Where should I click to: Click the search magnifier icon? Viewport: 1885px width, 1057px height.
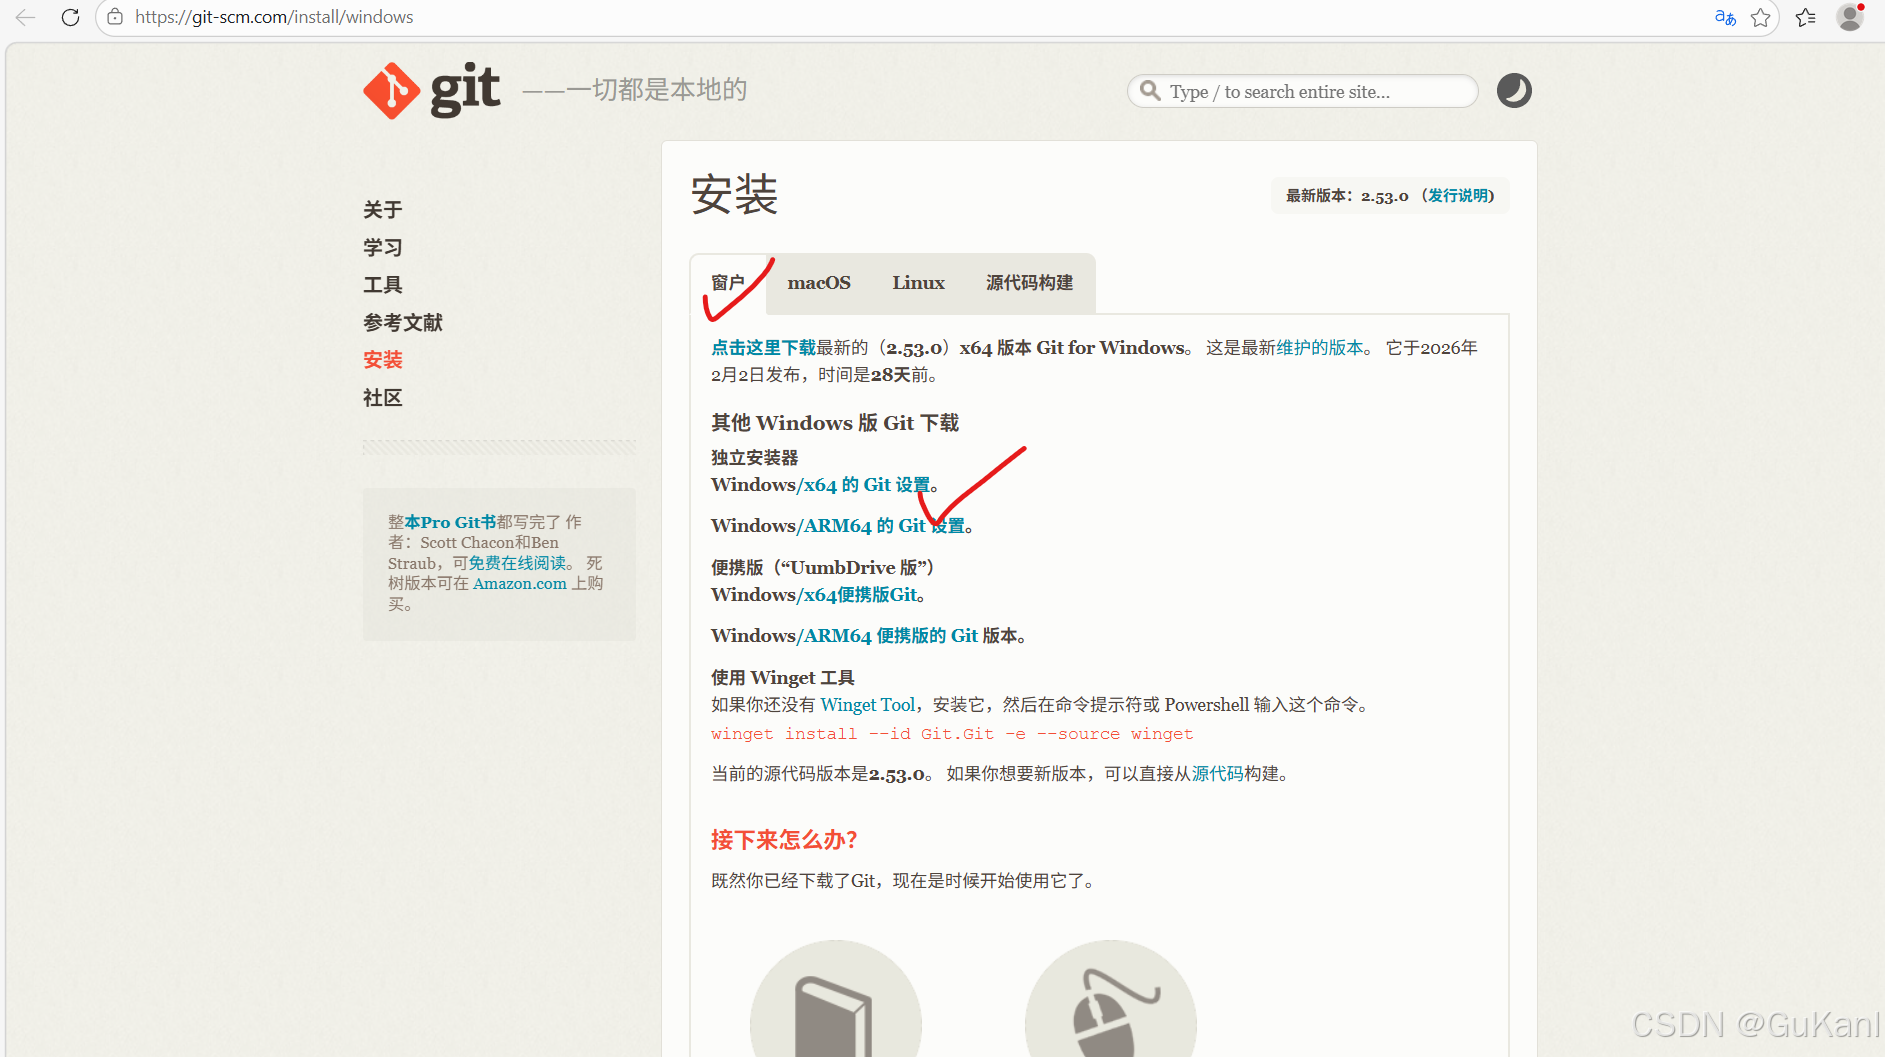tap(1151, 91)
